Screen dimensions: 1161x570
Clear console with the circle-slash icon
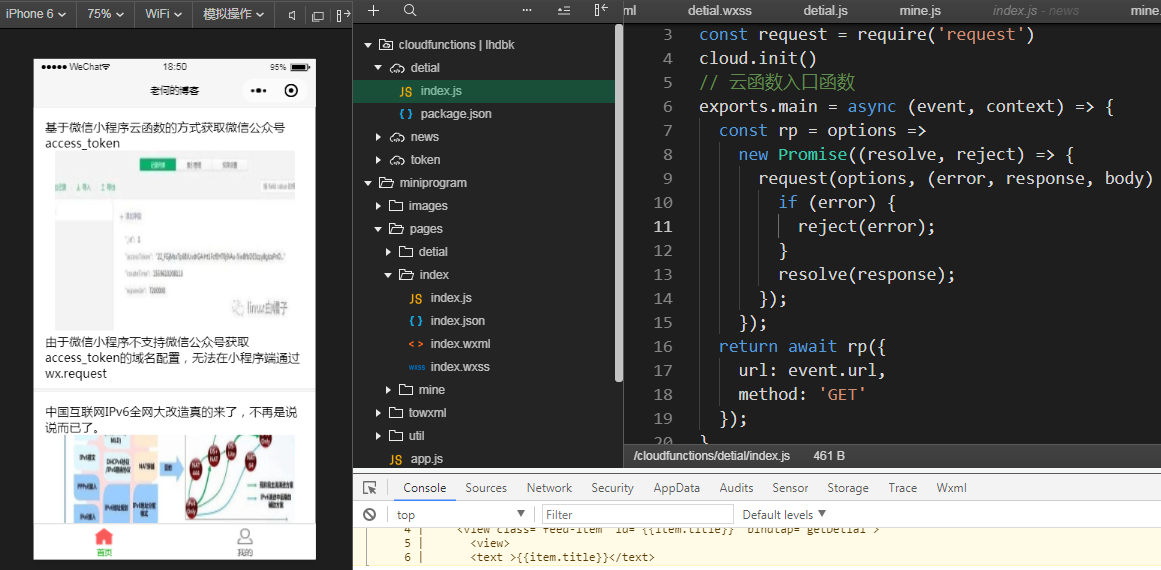(x=369, y=514)
